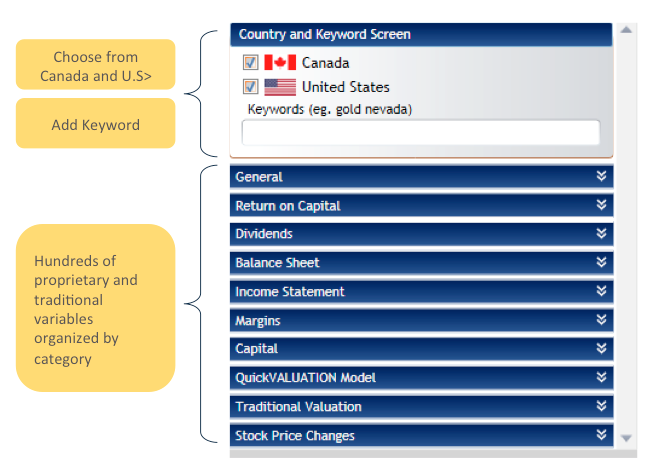This screenshot has height=473, width=651.
Task: Click the Canada country label
Action: coord(325,63)
